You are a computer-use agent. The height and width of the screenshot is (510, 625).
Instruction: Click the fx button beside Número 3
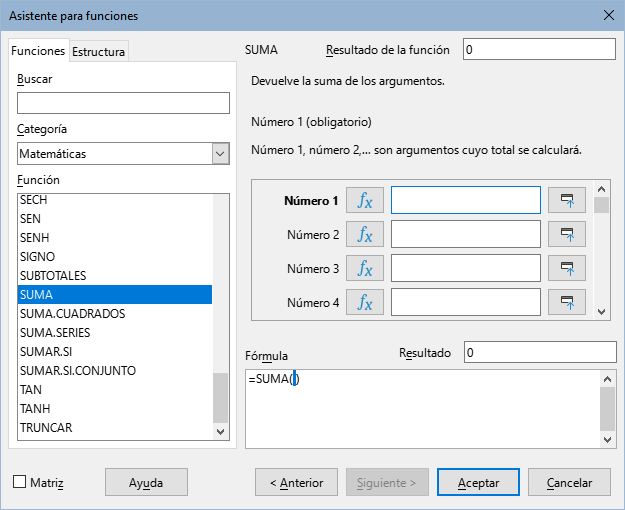pos(365,268)
